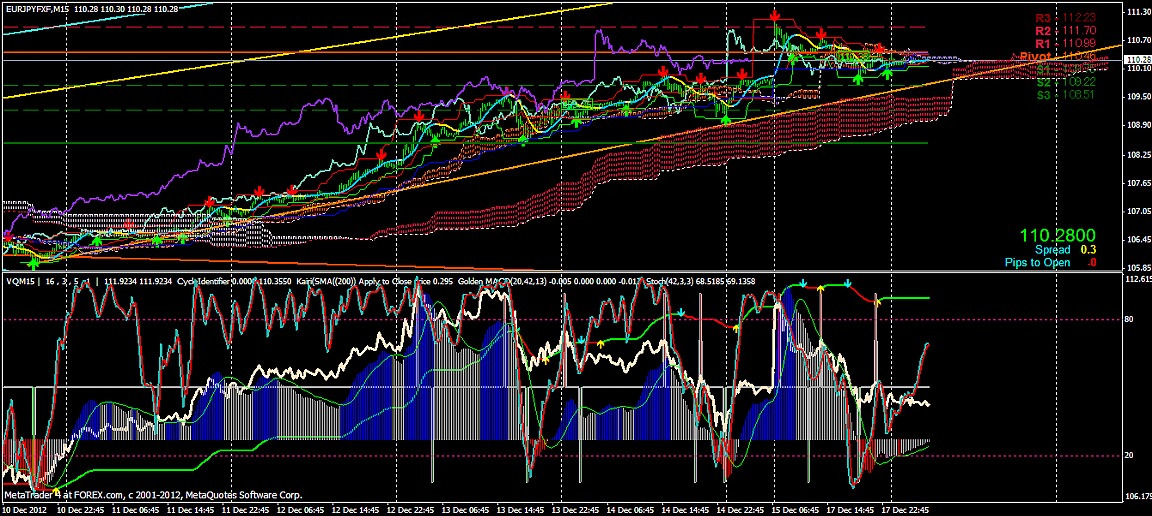Select the 17 Dec 22:45 time axis label
This screenshot has width=1152, height=516.
[907, 509]
